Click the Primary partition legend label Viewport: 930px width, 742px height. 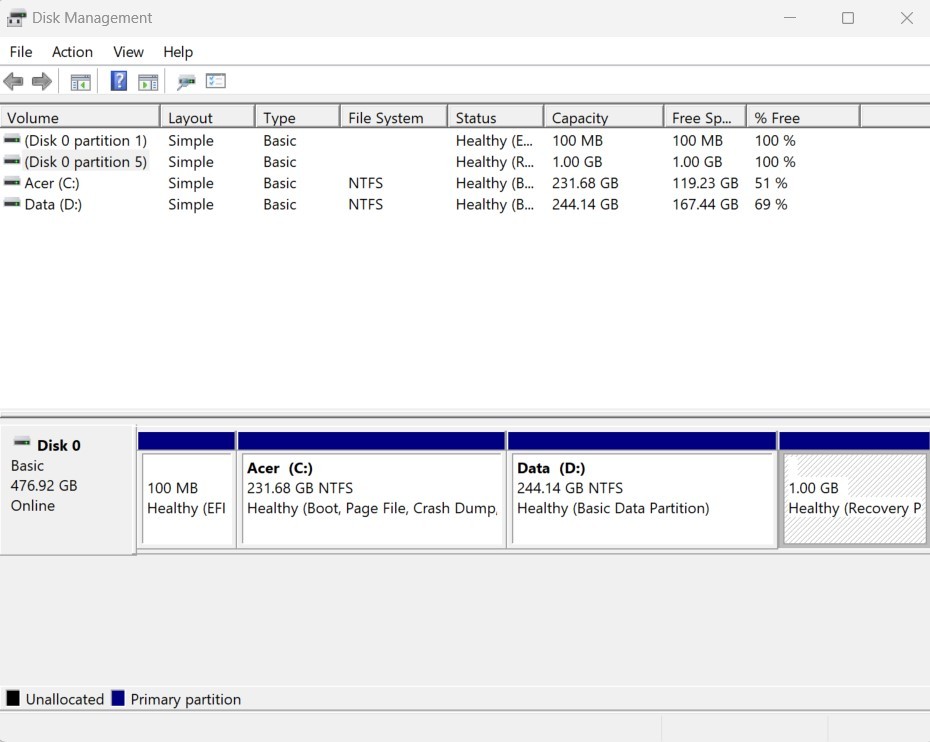coord(186,699)
